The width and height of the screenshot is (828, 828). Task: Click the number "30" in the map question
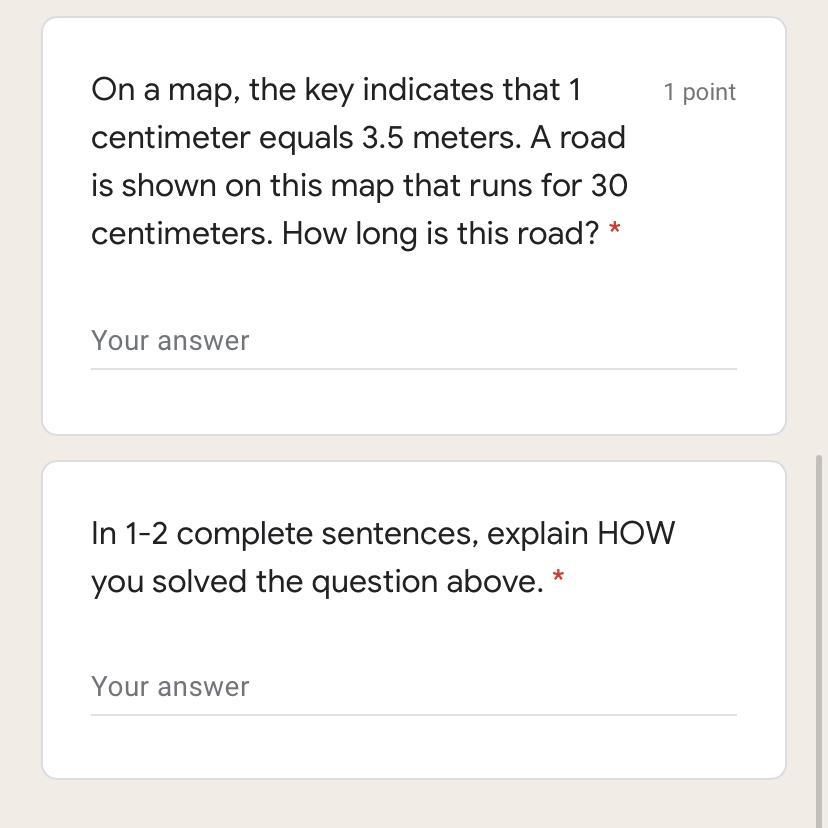point(609,186)
